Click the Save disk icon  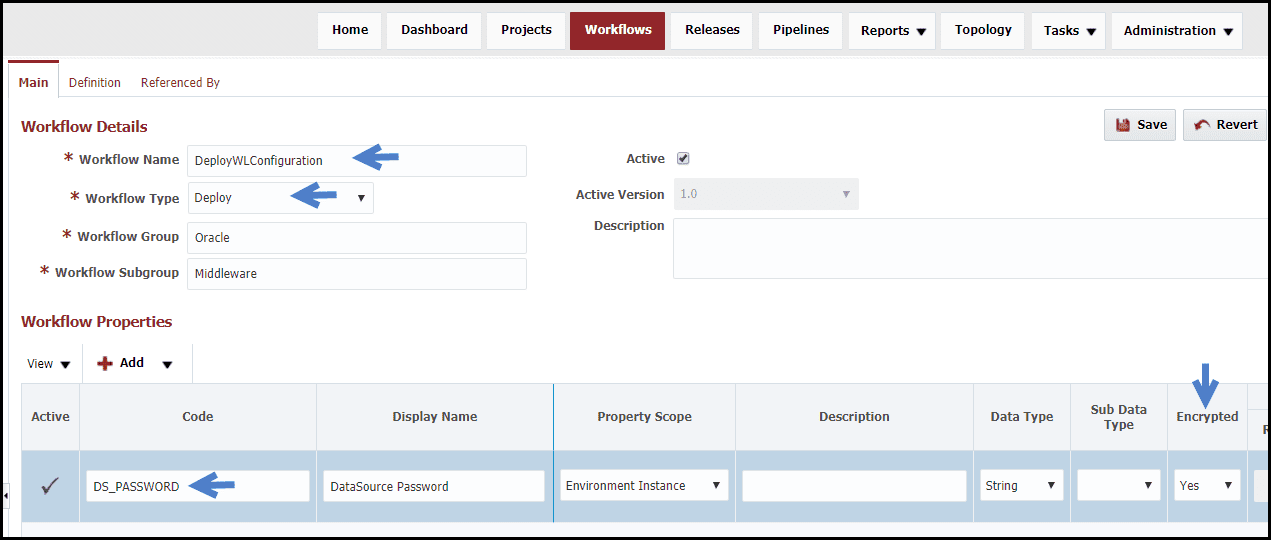tap(1122, 125)
